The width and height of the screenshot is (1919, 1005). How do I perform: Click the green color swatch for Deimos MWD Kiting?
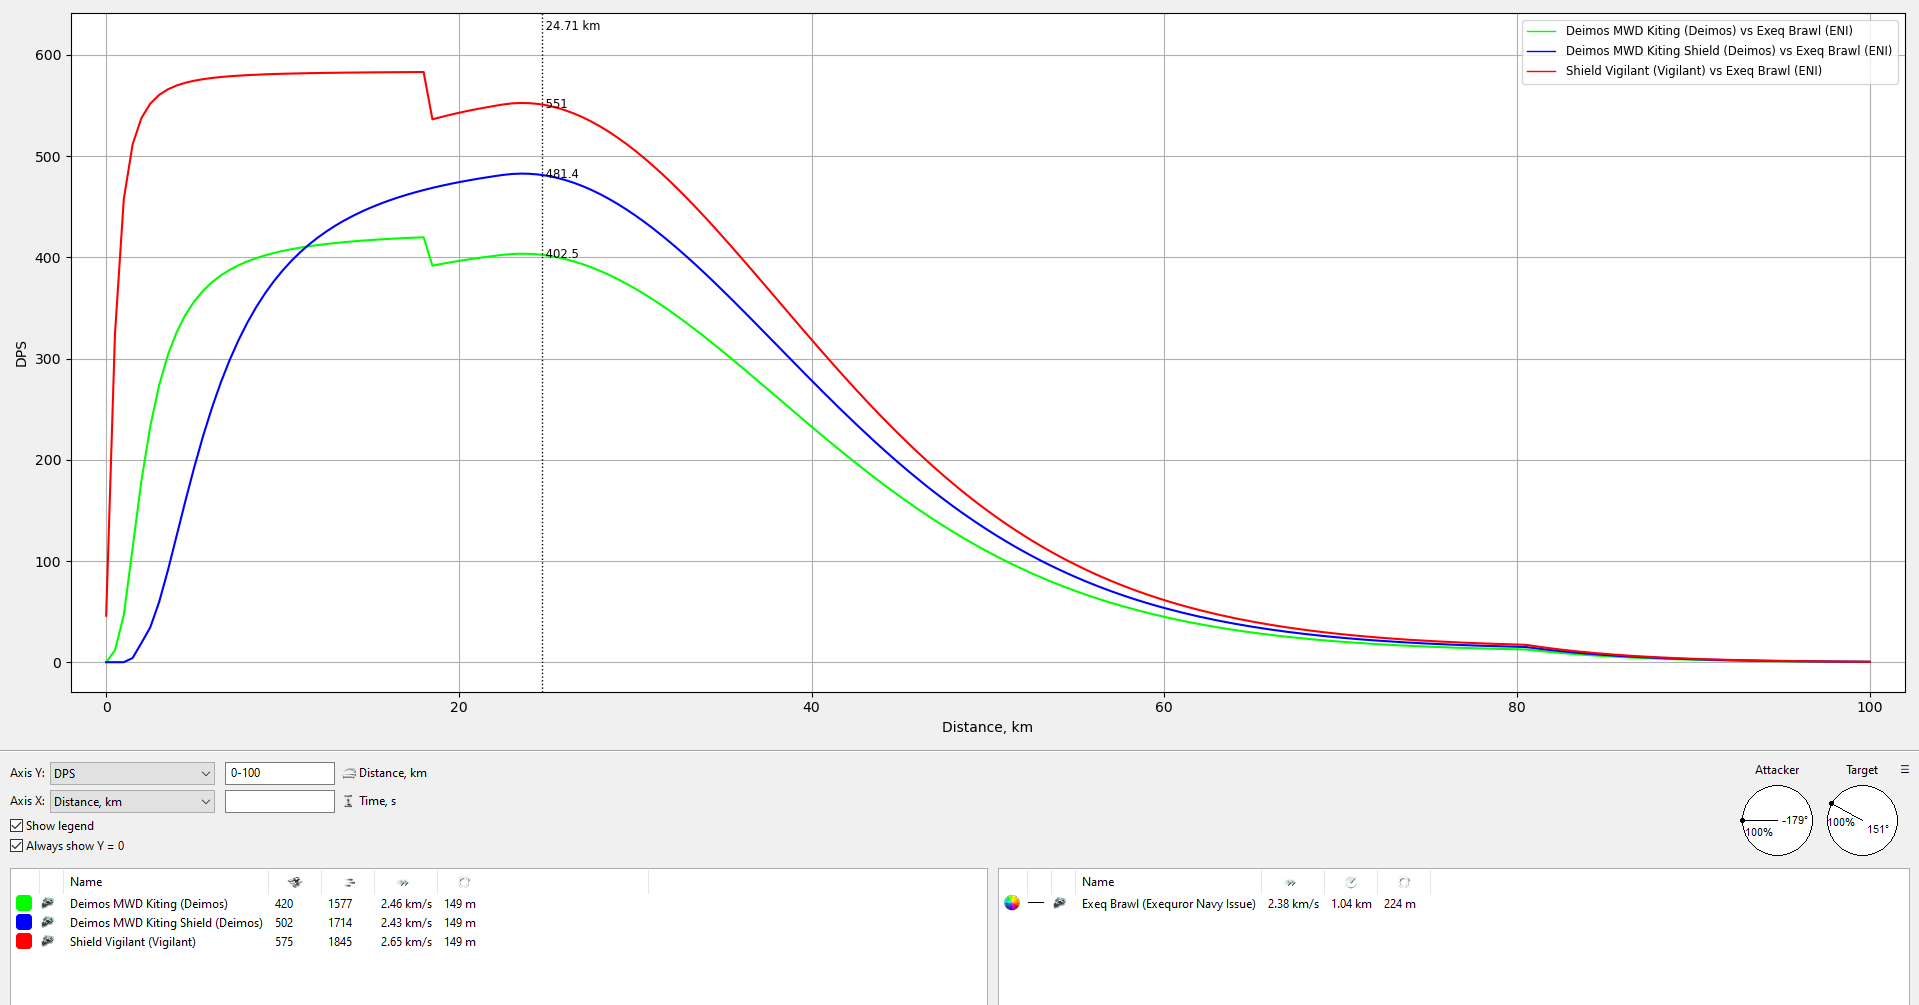(24, 903)
